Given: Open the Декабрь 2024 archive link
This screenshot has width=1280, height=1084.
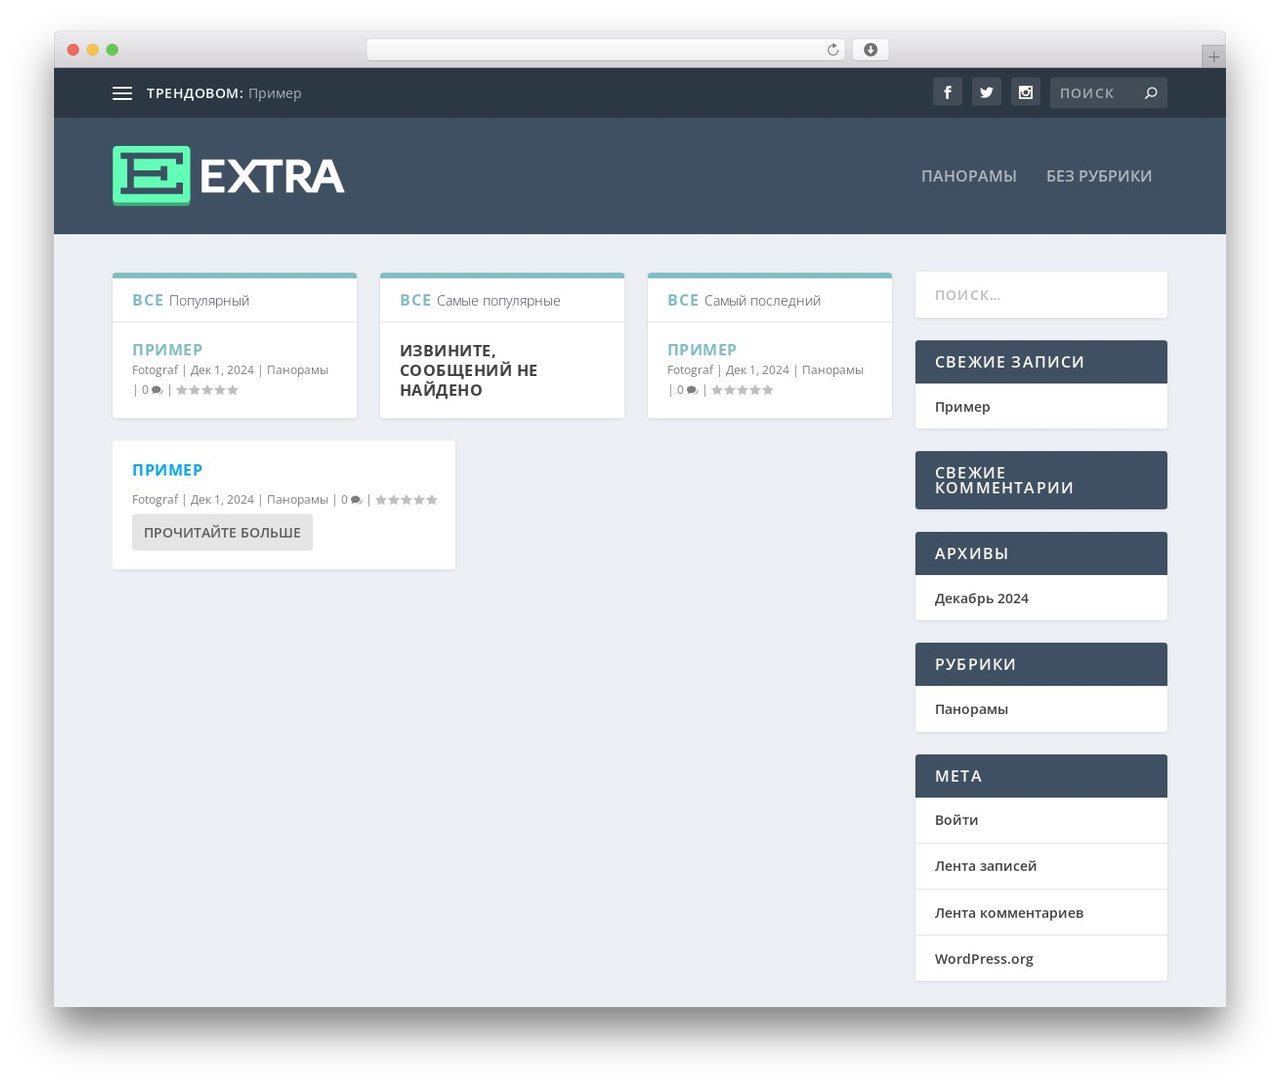Looking at the screenshot, I should [x=981, y=598].
